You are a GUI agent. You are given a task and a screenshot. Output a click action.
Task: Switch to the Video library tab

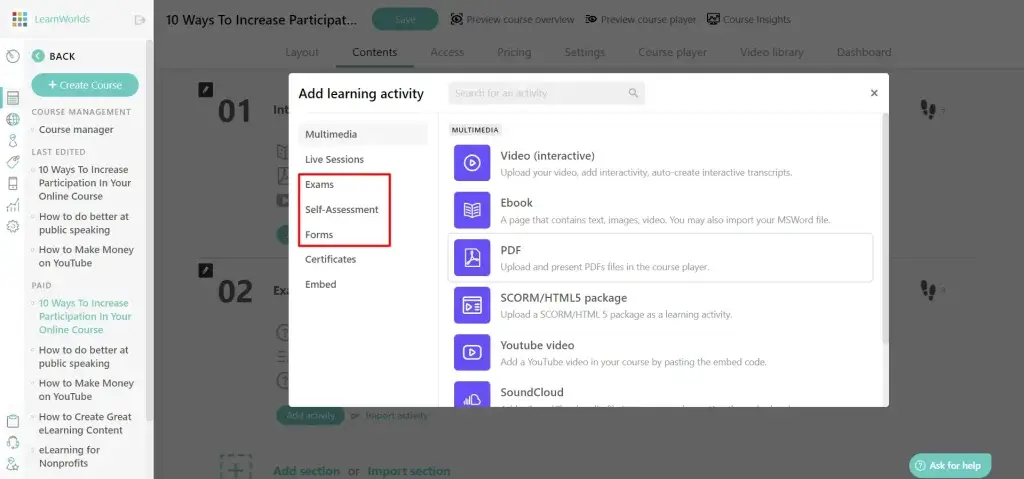click(x=772, y=52)
